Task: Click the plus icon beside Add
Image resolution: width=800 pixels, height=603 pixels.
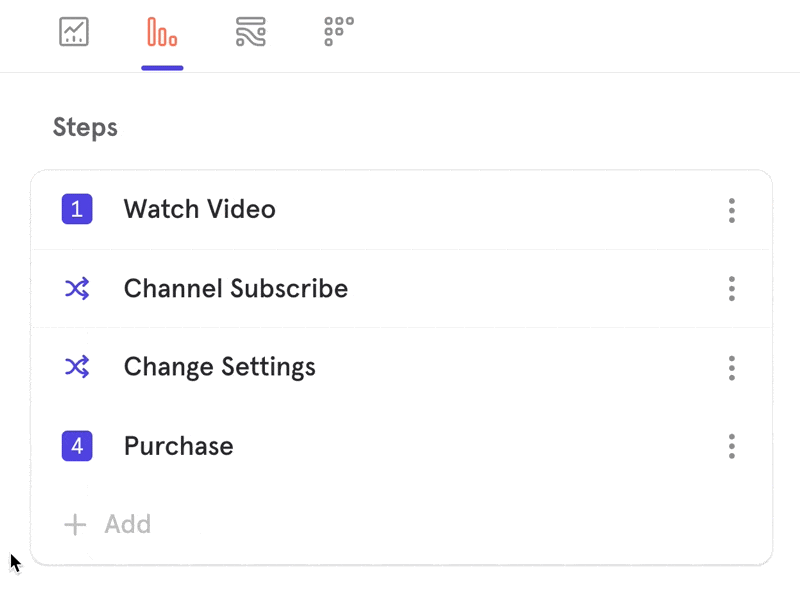Action: tap(75, 525)
